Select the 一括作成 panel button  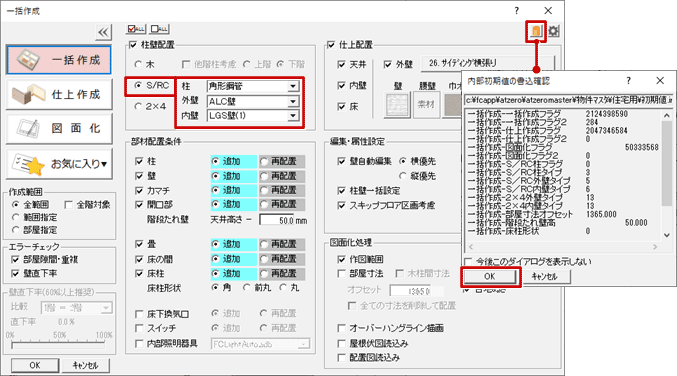point(59,60)
